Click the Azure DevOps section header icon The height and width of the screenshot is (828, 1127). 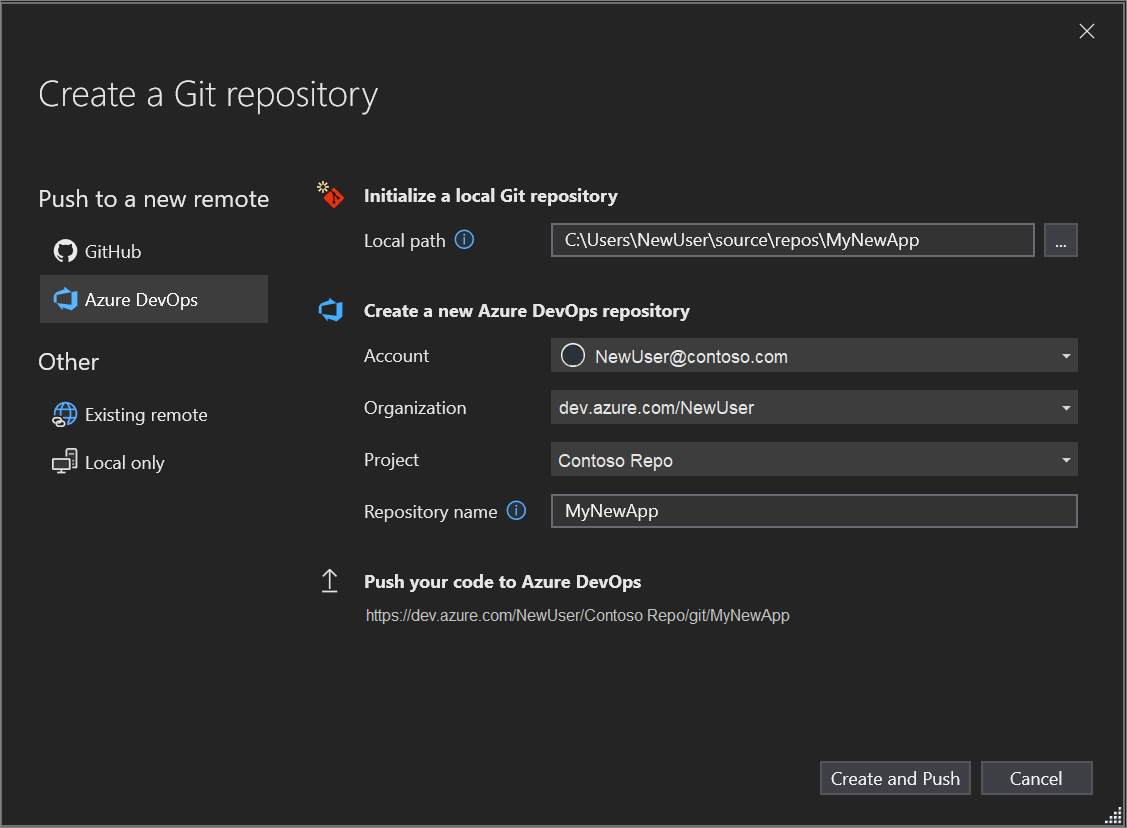330,311
